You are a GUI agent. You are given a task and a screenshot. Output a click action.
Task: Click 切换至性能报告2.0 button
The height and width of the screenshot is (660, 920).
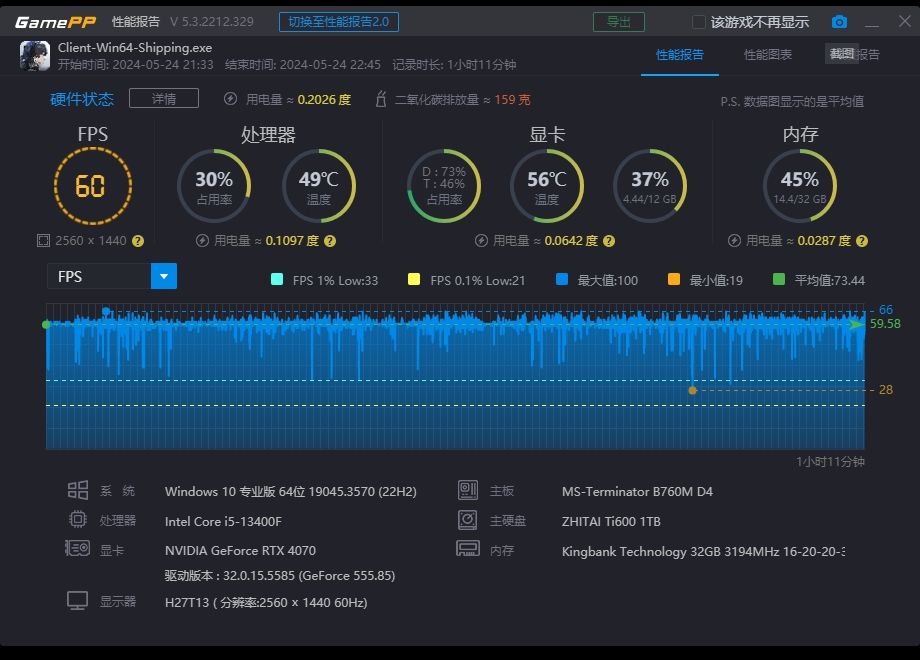(x=339, y=22)
